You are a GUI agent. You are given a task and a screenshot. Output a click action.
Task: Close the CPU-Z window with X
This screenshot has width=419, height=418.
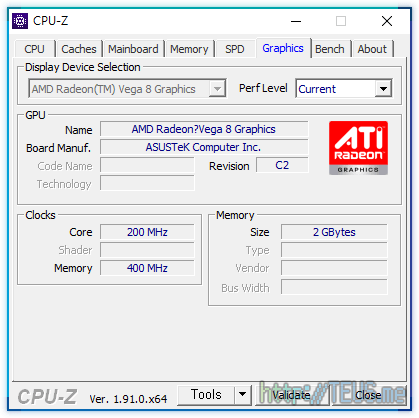click(387, 21)
